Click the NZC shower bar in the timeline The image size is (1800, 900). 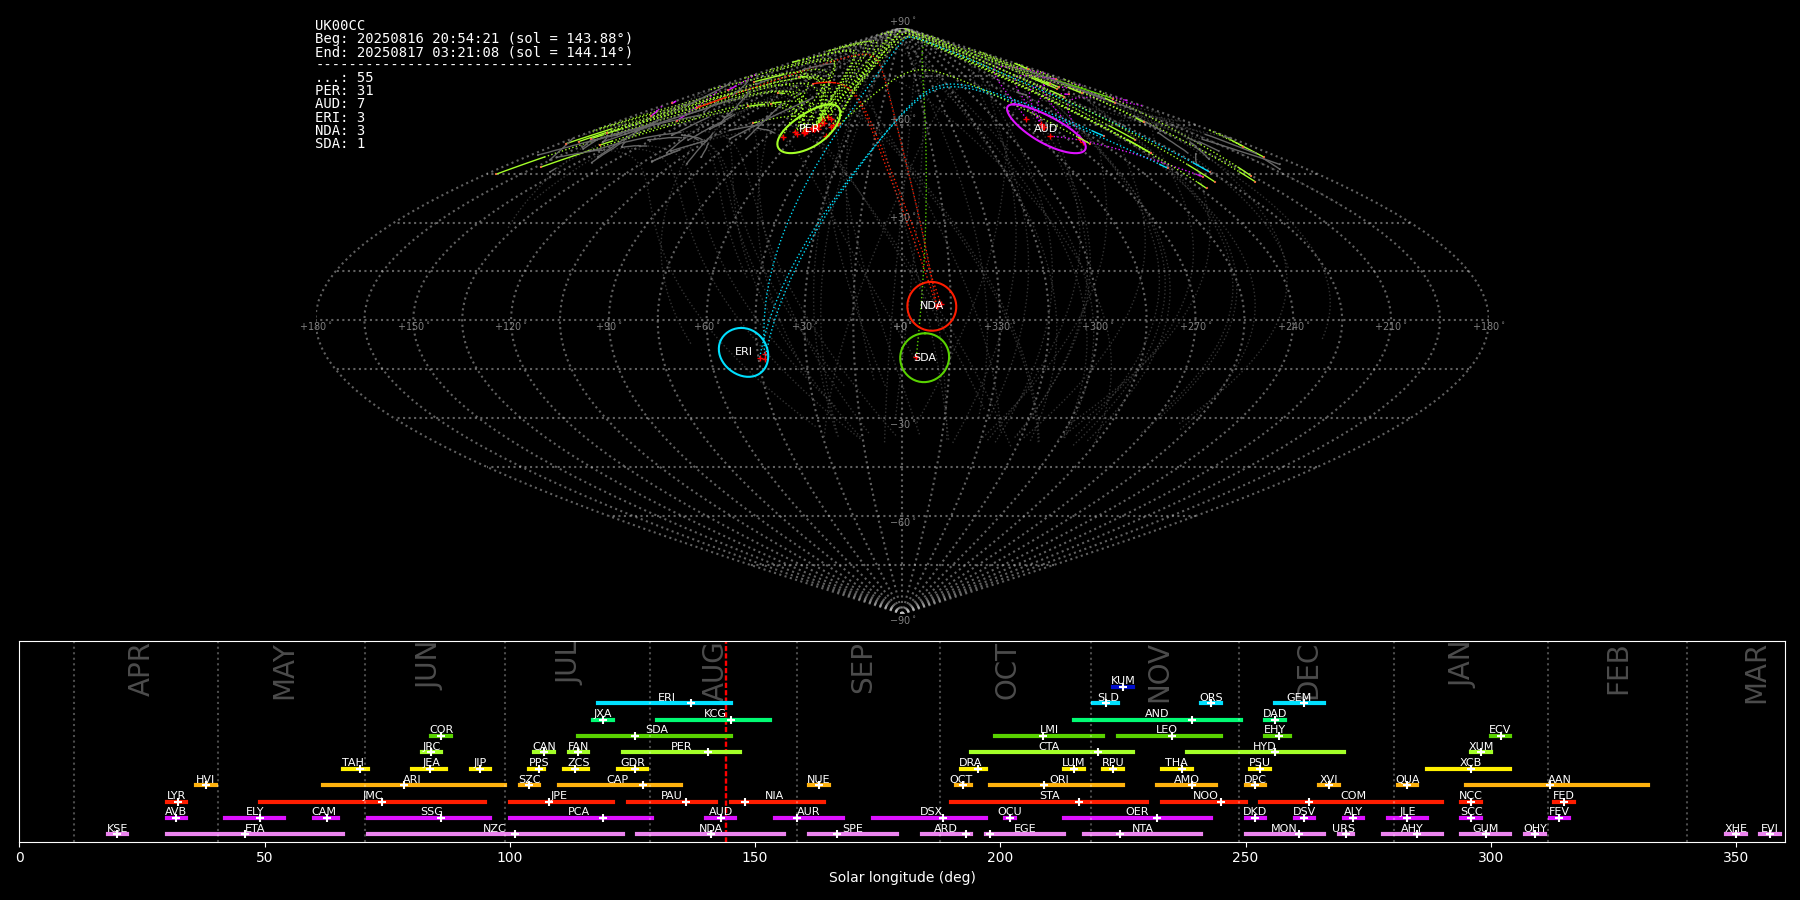[x=495, y=834]
